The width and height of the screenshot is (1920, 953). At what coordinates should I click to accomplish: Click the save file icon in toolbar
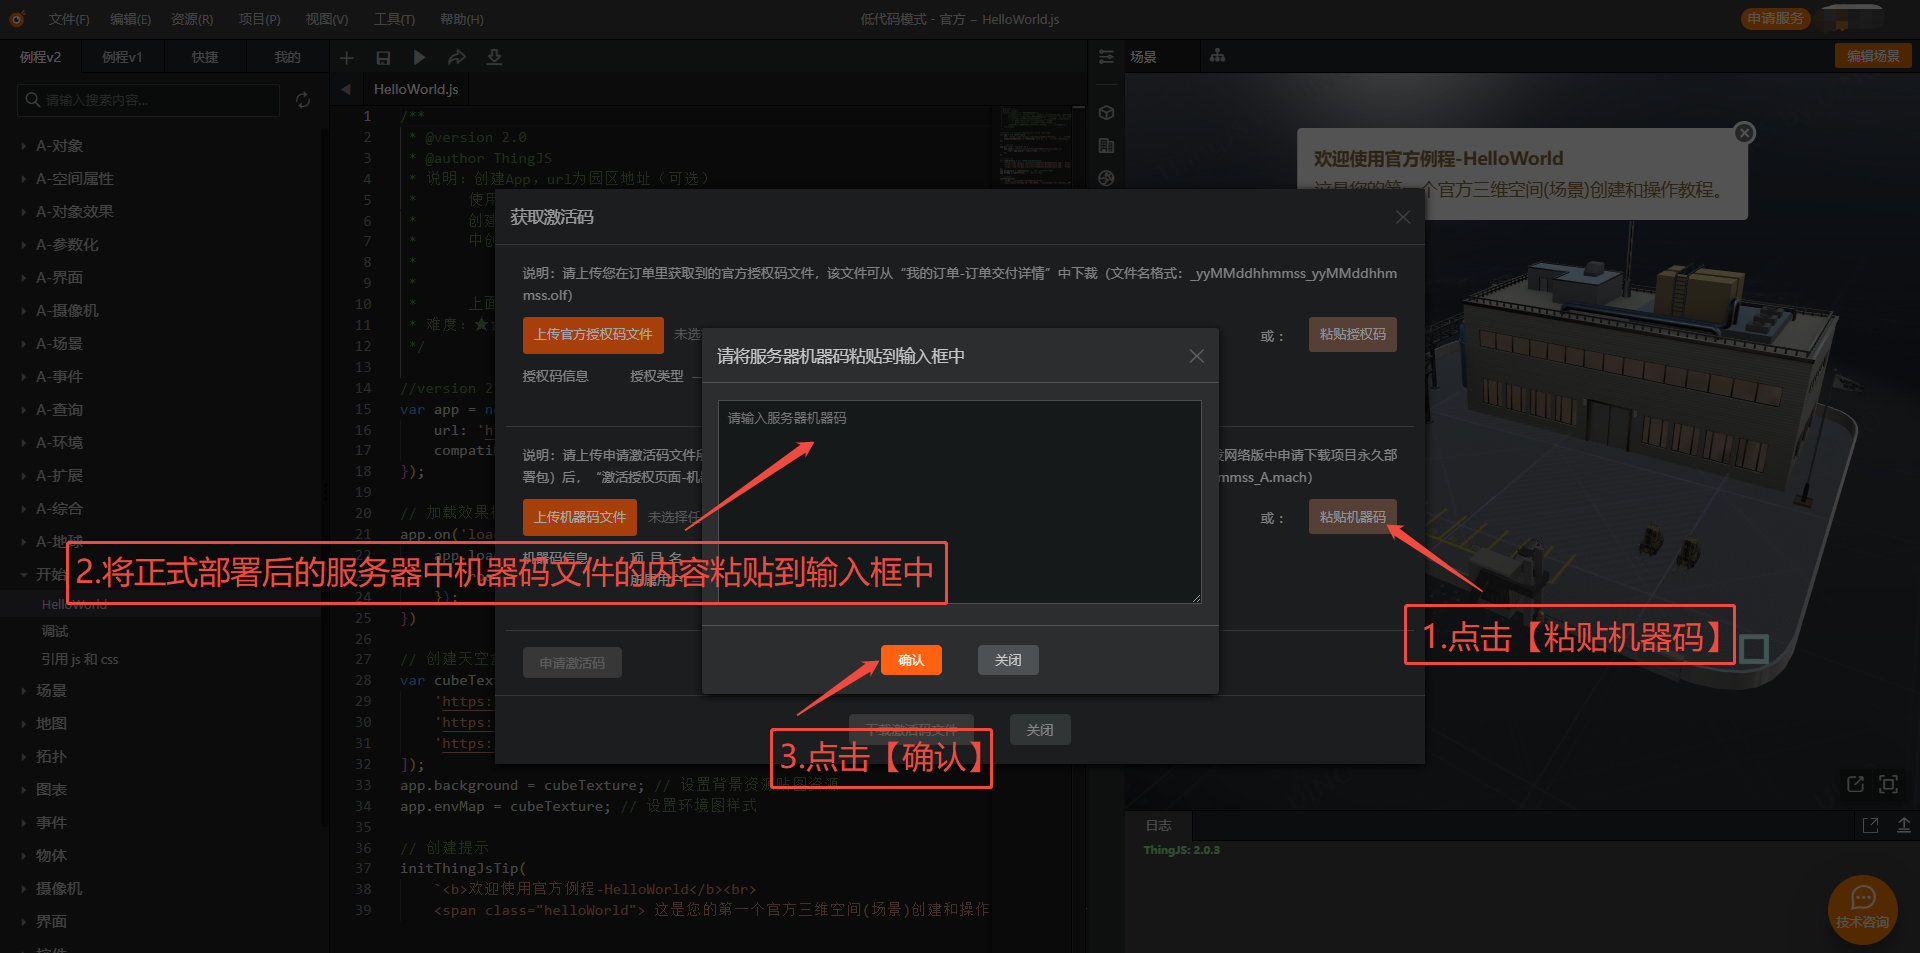pos(383,58)
